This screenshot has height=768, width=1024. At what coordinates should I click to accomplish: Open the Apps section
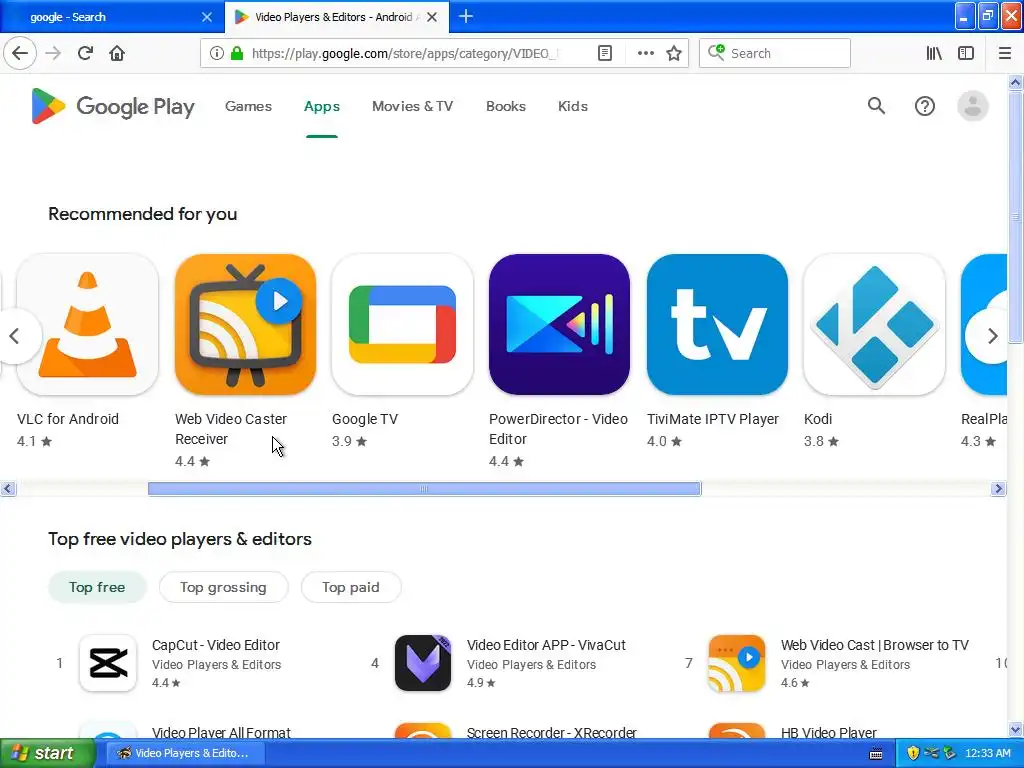321,106
